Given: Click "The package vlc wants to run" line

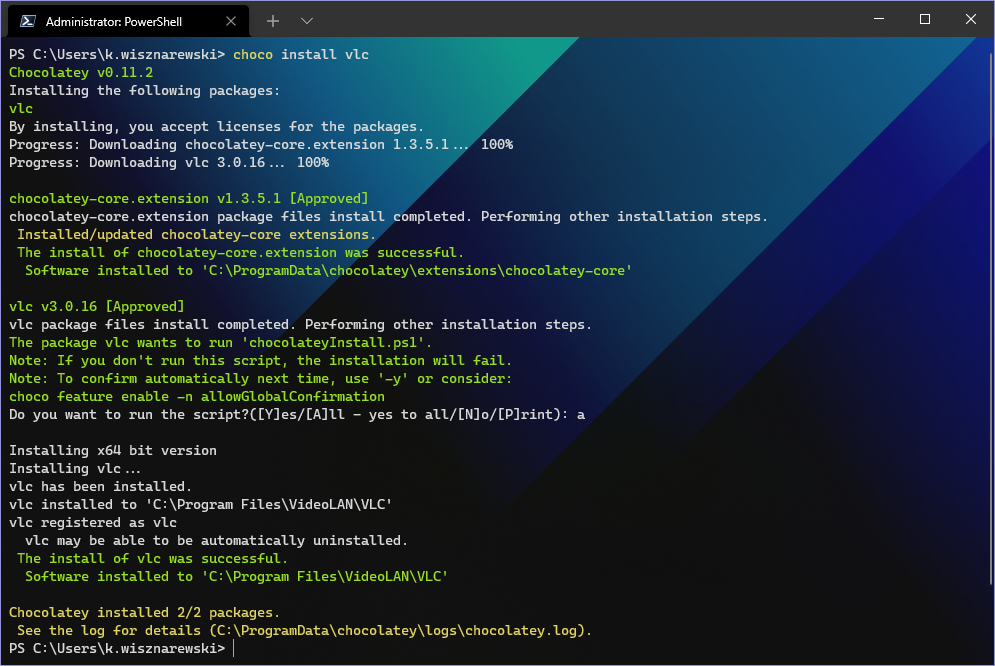Looking at the screenshot, I should [220, 343].
